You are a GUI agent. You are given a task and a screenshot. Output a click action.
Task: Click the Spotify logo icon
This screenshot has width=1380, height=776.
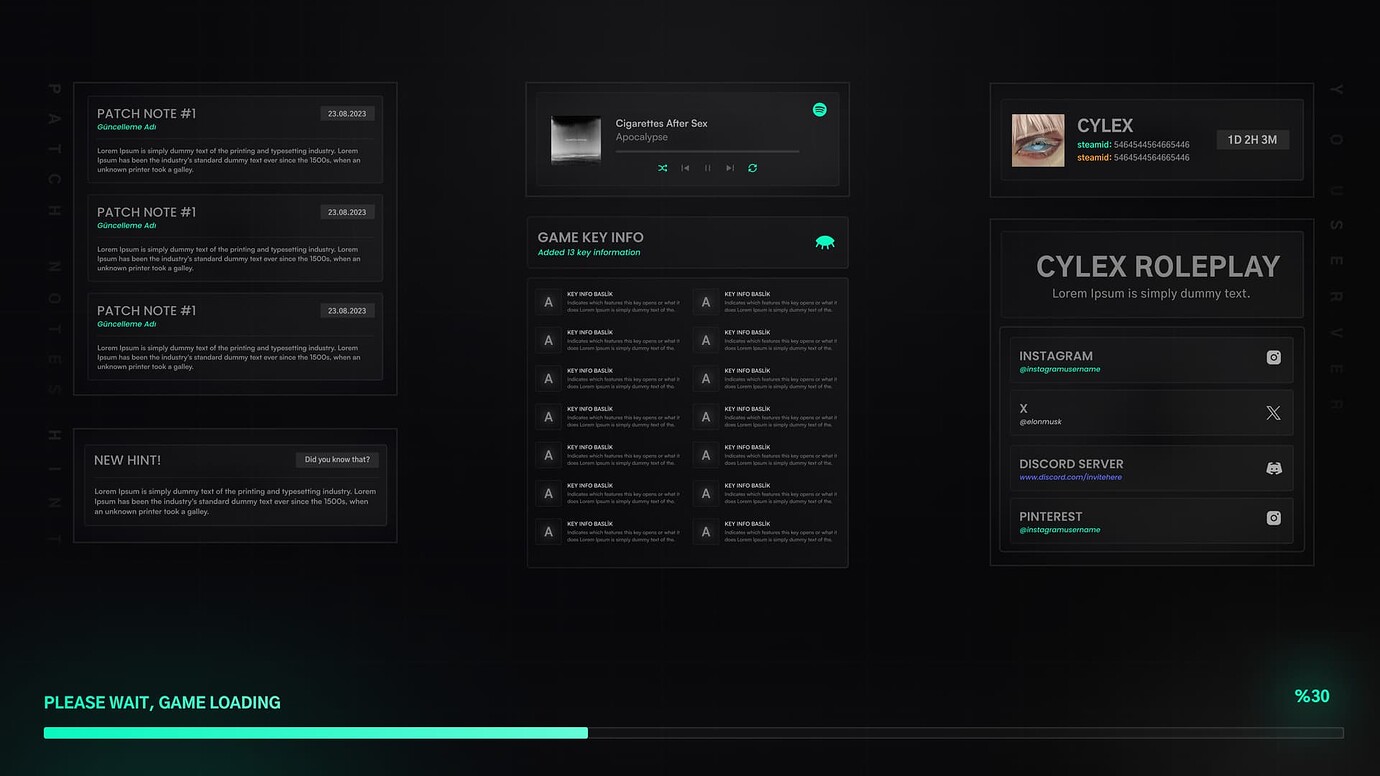[x=820, y=109]
